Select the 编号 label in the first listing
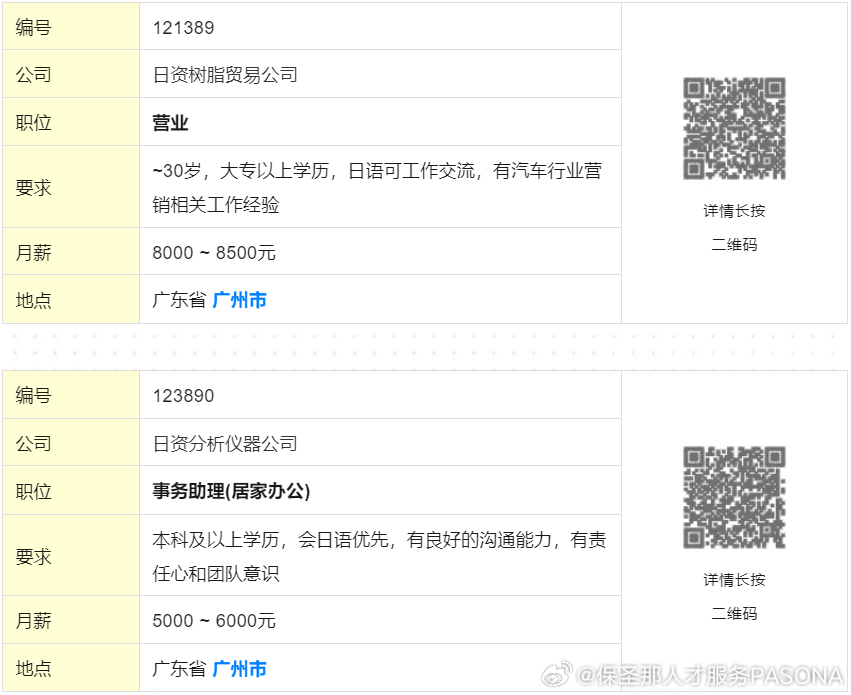 (x=33, y=27)
